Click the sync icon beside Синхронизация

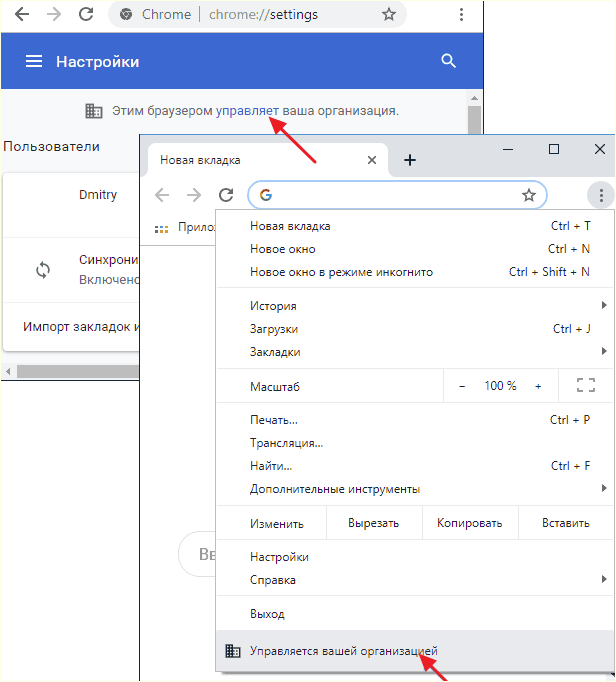(43, 270)
